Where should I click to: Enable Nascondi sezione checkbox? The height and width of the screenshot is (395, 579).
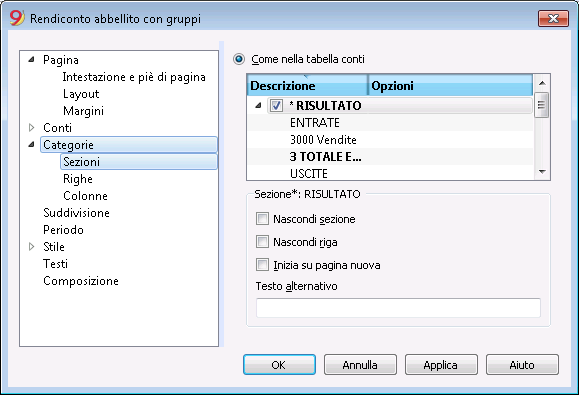262,219
